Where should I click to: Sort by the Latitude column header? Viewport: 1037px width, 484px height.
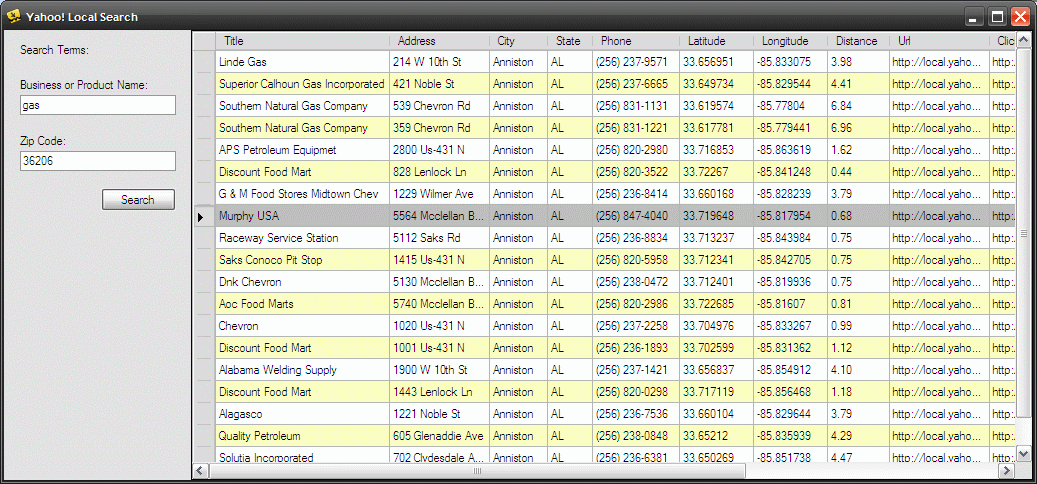coord(716,41)
